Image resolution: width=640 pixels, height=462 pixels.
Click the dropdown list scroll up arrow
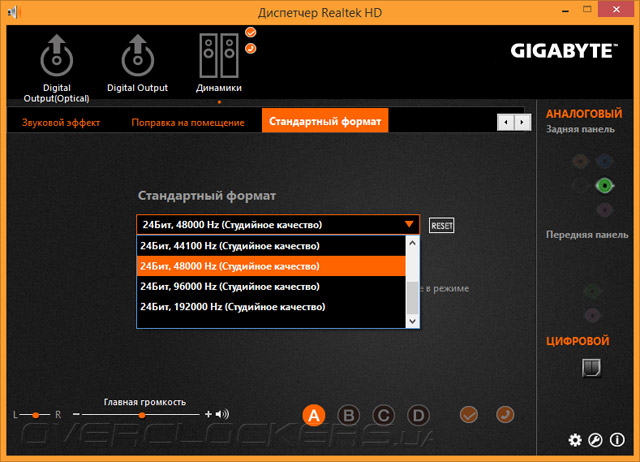coord(412,243)
